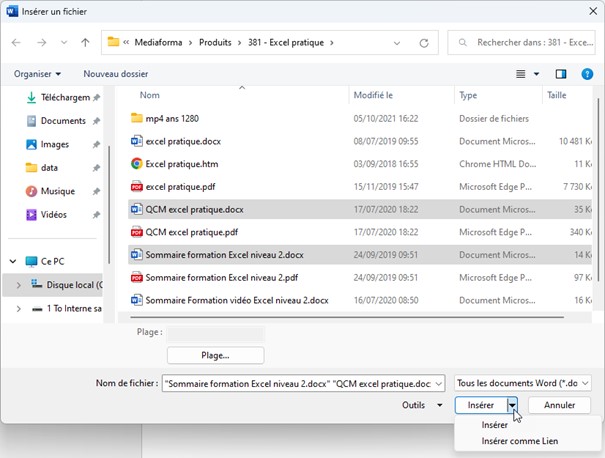The height and width of the screenshot is (458, 605).
Task: Click the Annuler button
Action: pos(559,405)
